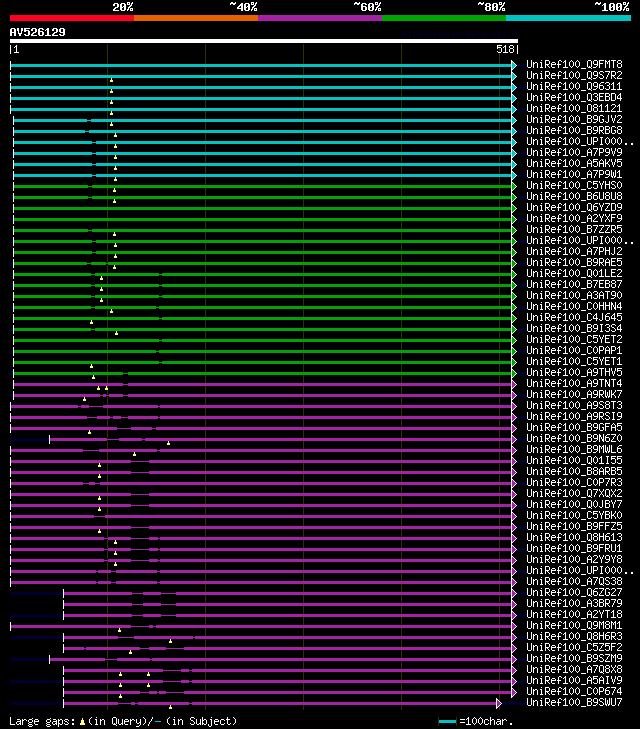Select label UniRef100_B9SZM9
The image size is (640, 729).
[574, 658]
